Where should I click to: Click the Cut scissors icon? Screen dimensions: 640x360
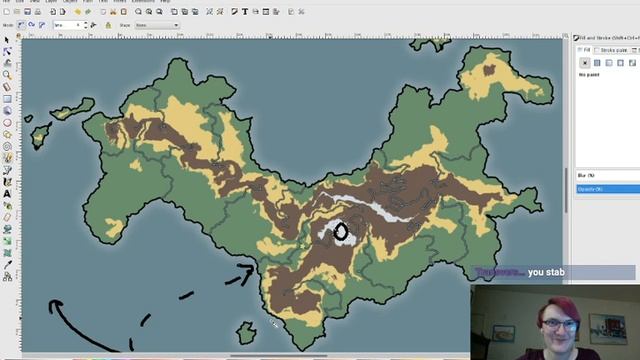coord(113,12)
